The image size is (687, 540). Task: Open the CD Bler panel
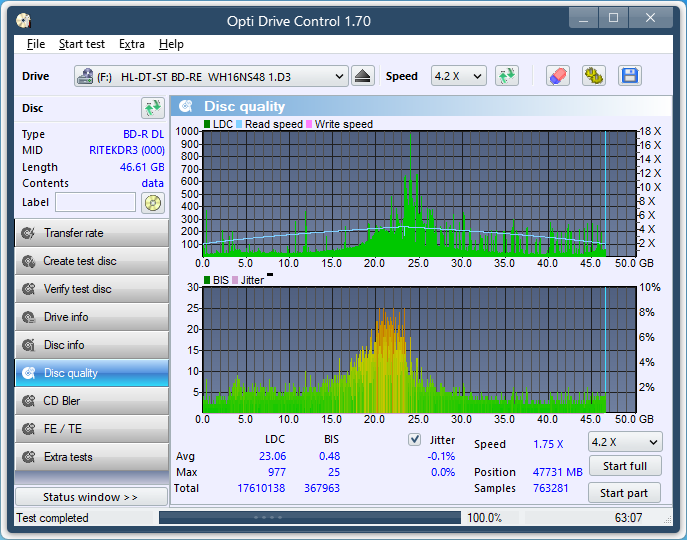(91, 401)
